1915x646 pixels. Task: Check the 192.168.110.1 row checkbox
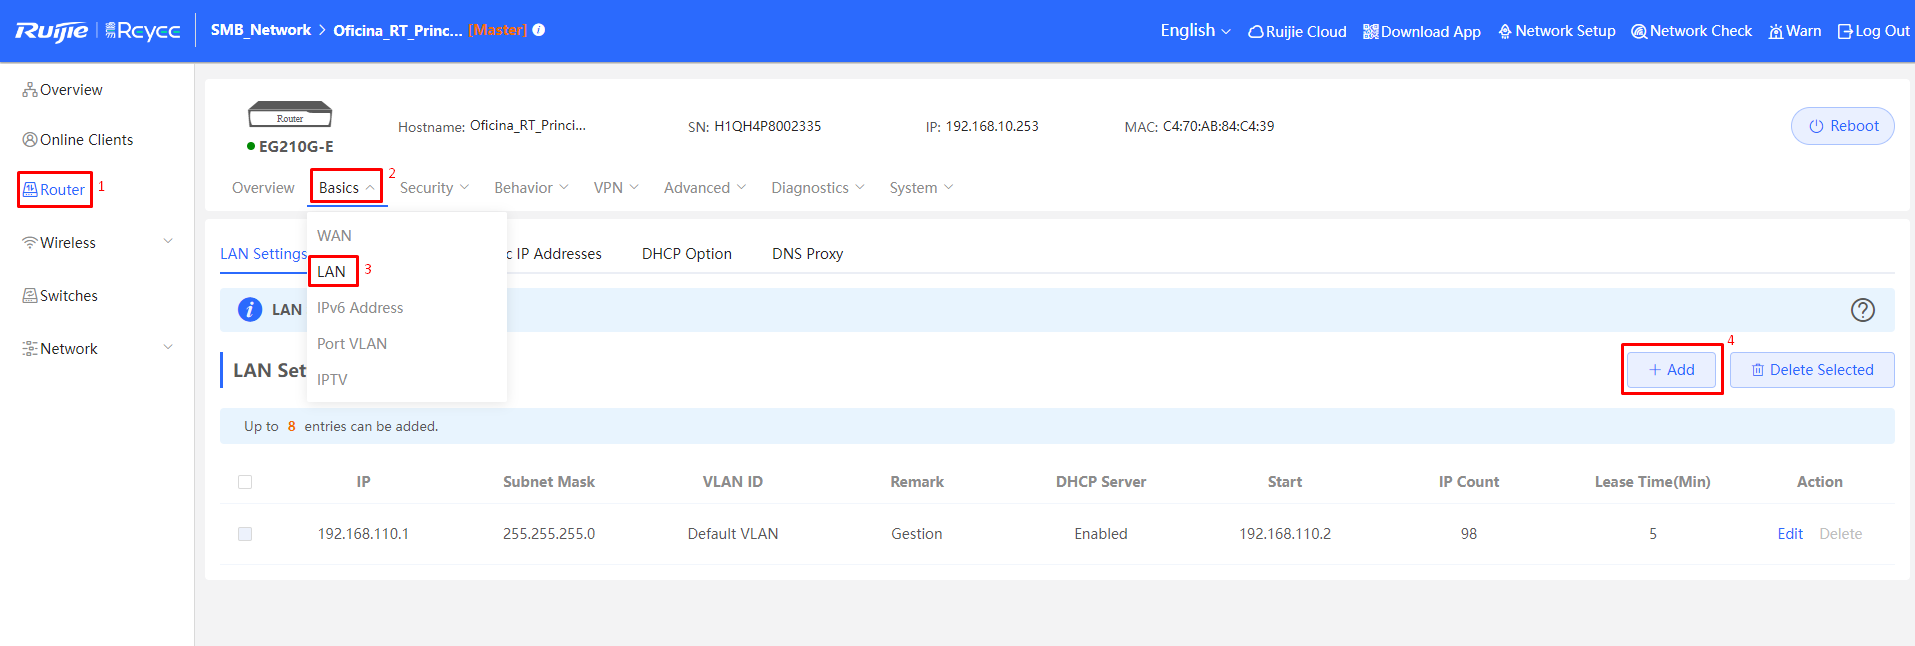coord(245,534)
